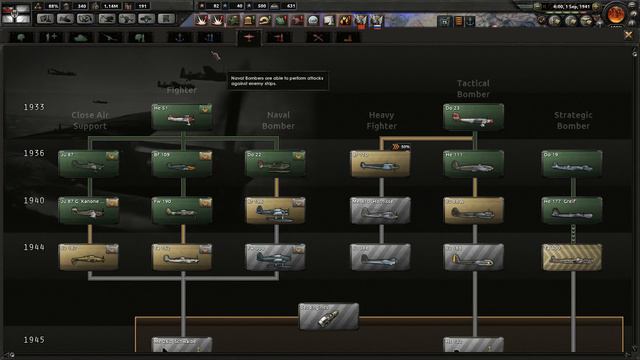Open the He 51 fighter technology
This screenshot has width=640, height=360.
(x=182, y=117)
